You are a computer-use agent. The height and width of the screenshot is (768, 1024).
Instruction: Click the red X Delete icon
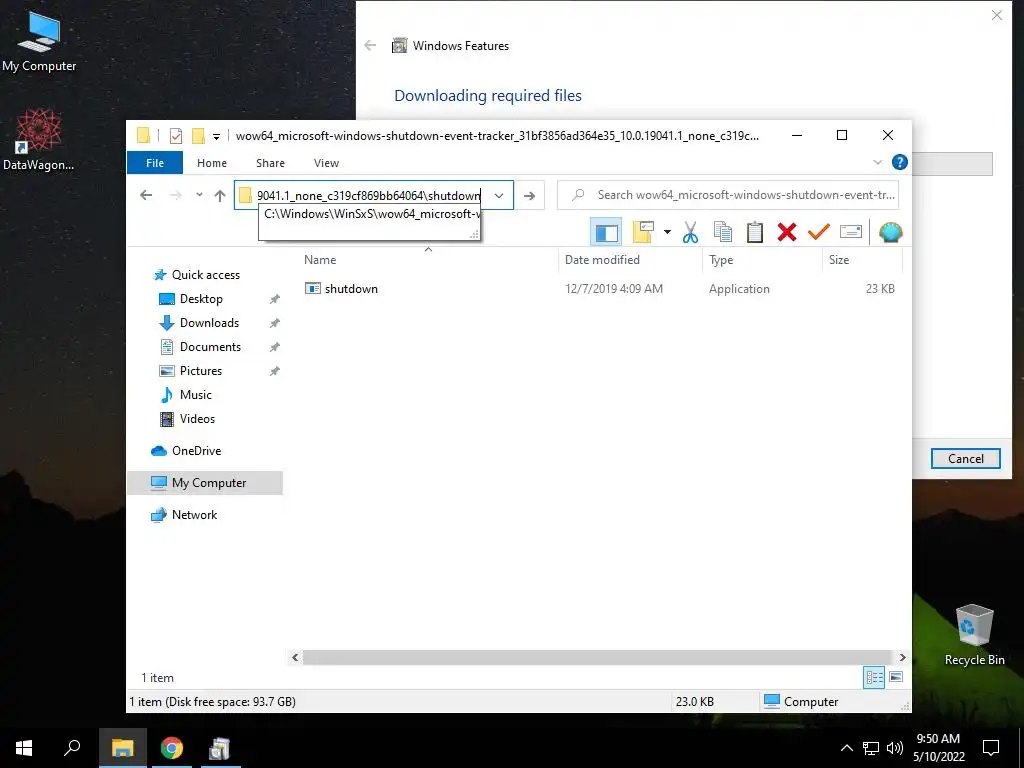point(787,232)
